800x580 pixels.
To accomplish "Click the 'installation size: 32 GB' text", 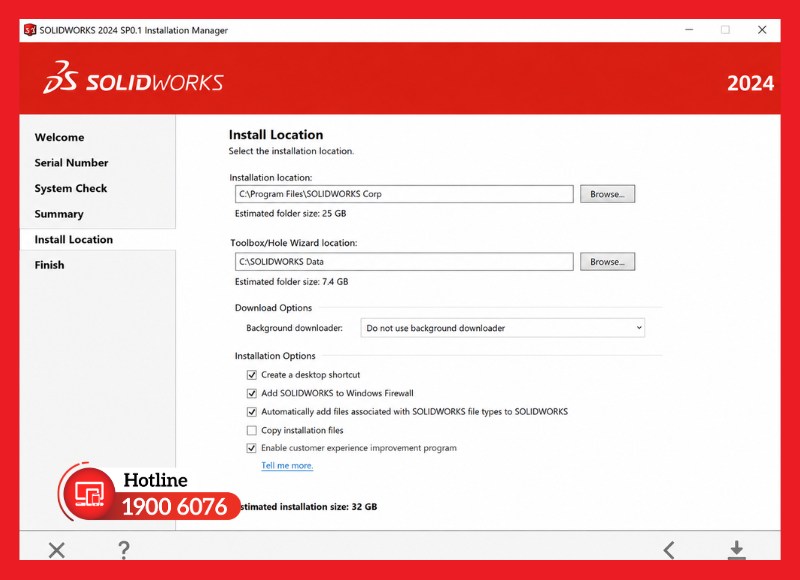I will 329,507.
